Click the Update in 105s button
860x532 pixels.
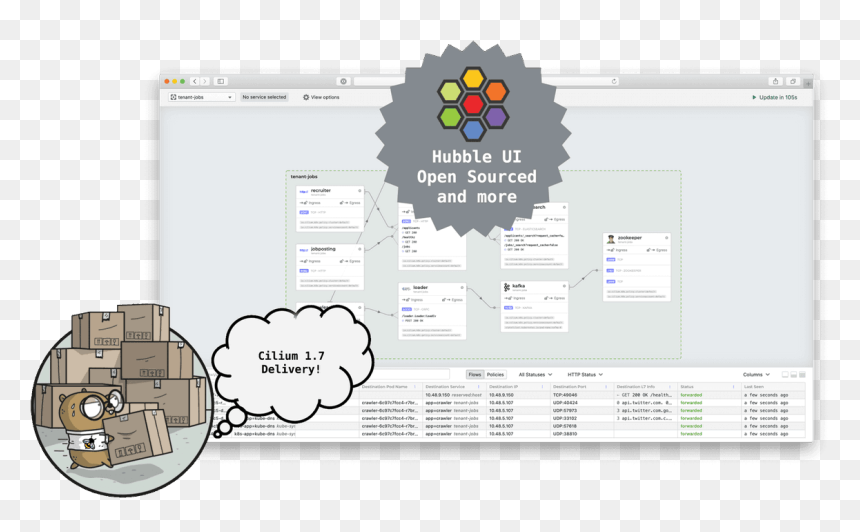tap(774, 97)
